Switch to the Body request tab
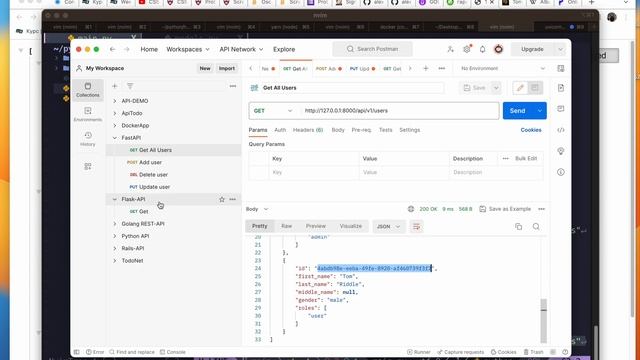Image resolution: width=640 pixels, height=360 pixels. point(338,130)
